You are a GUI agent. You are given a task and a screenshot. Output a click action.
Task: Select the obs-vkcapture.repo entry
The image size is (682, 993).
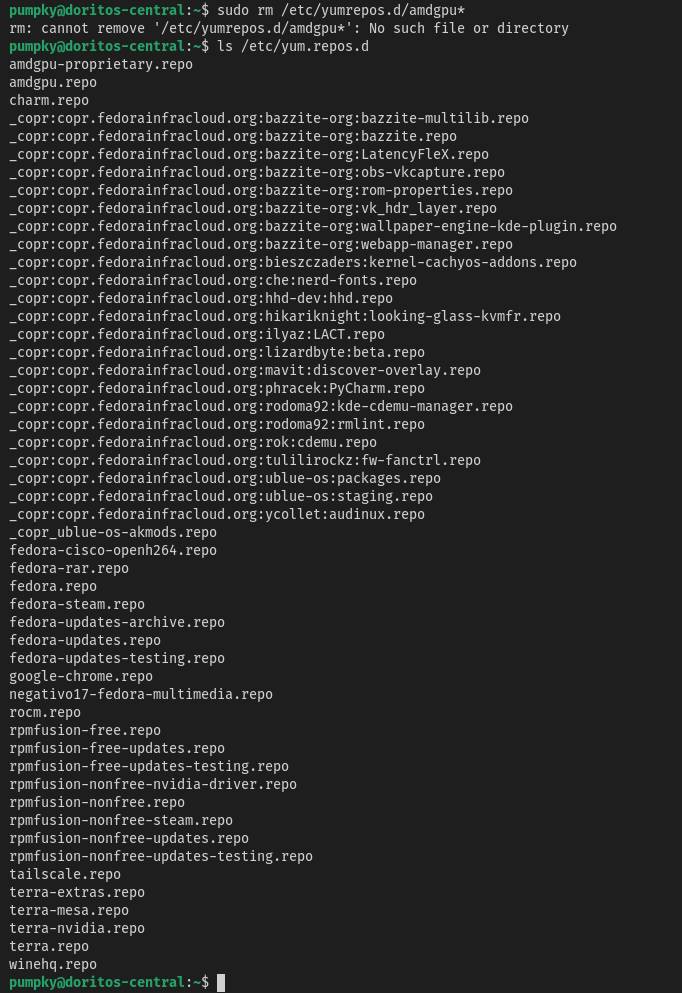[x=256, y=172]
